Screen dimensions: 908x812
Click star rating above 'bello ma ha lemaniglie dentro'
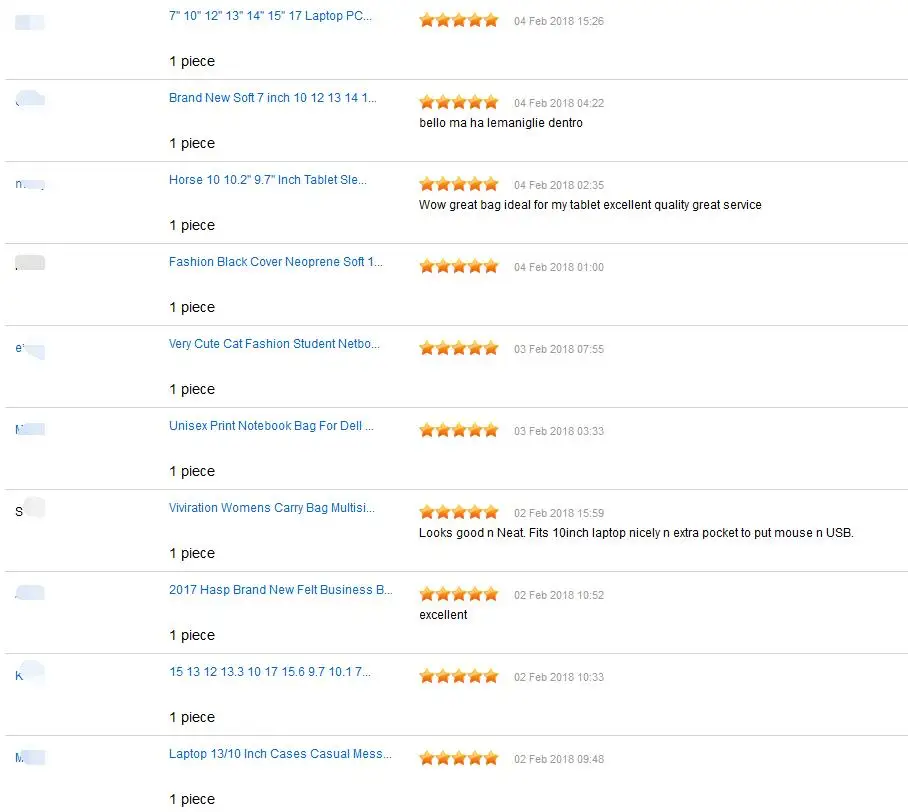pyautogui.click(x=459, y=103)
